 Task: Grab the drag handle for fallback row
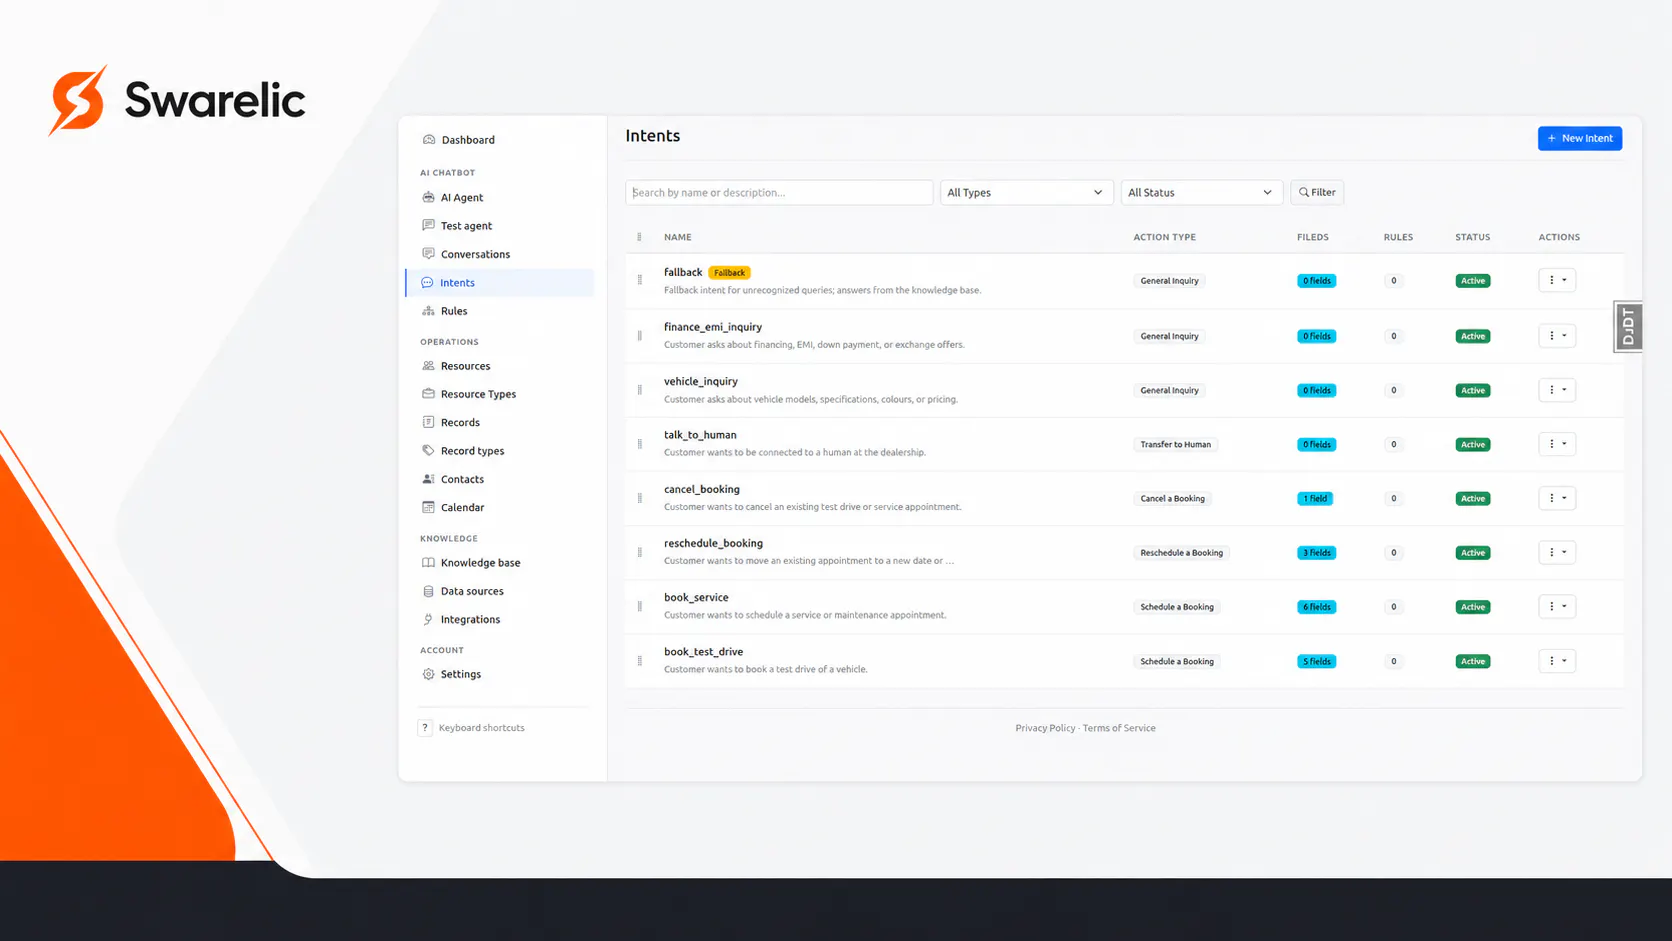(x=640, y=280)
